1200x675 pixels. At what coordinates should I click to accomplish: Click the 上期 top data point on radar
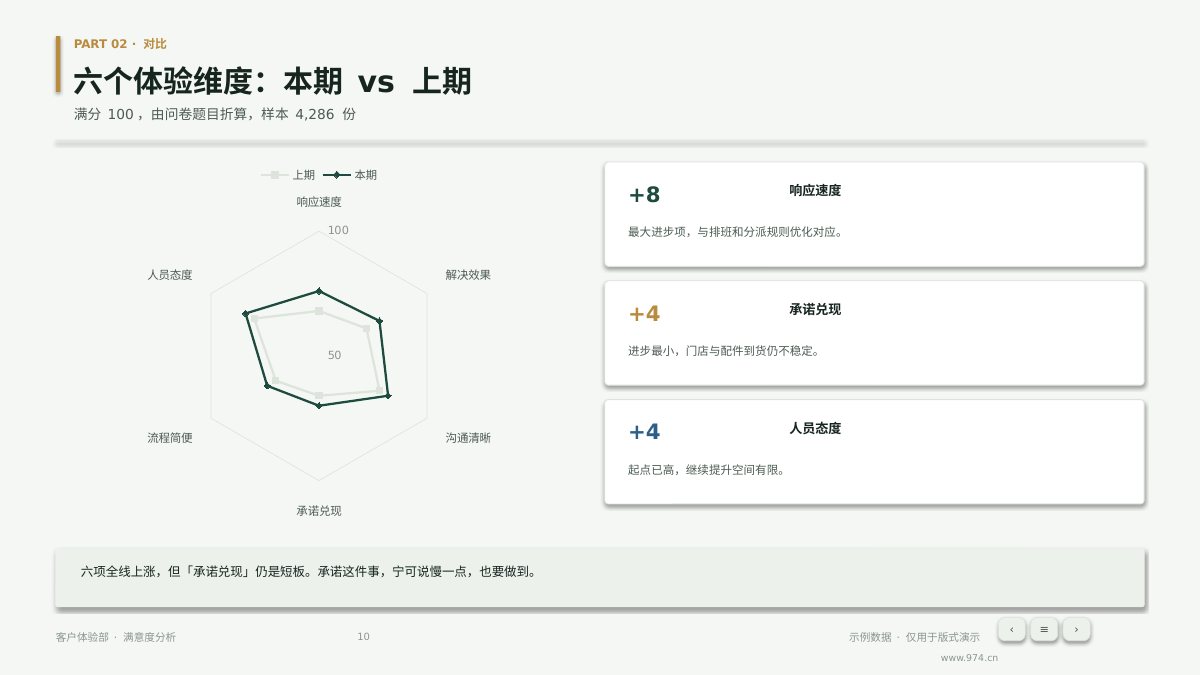pos(319,312)
